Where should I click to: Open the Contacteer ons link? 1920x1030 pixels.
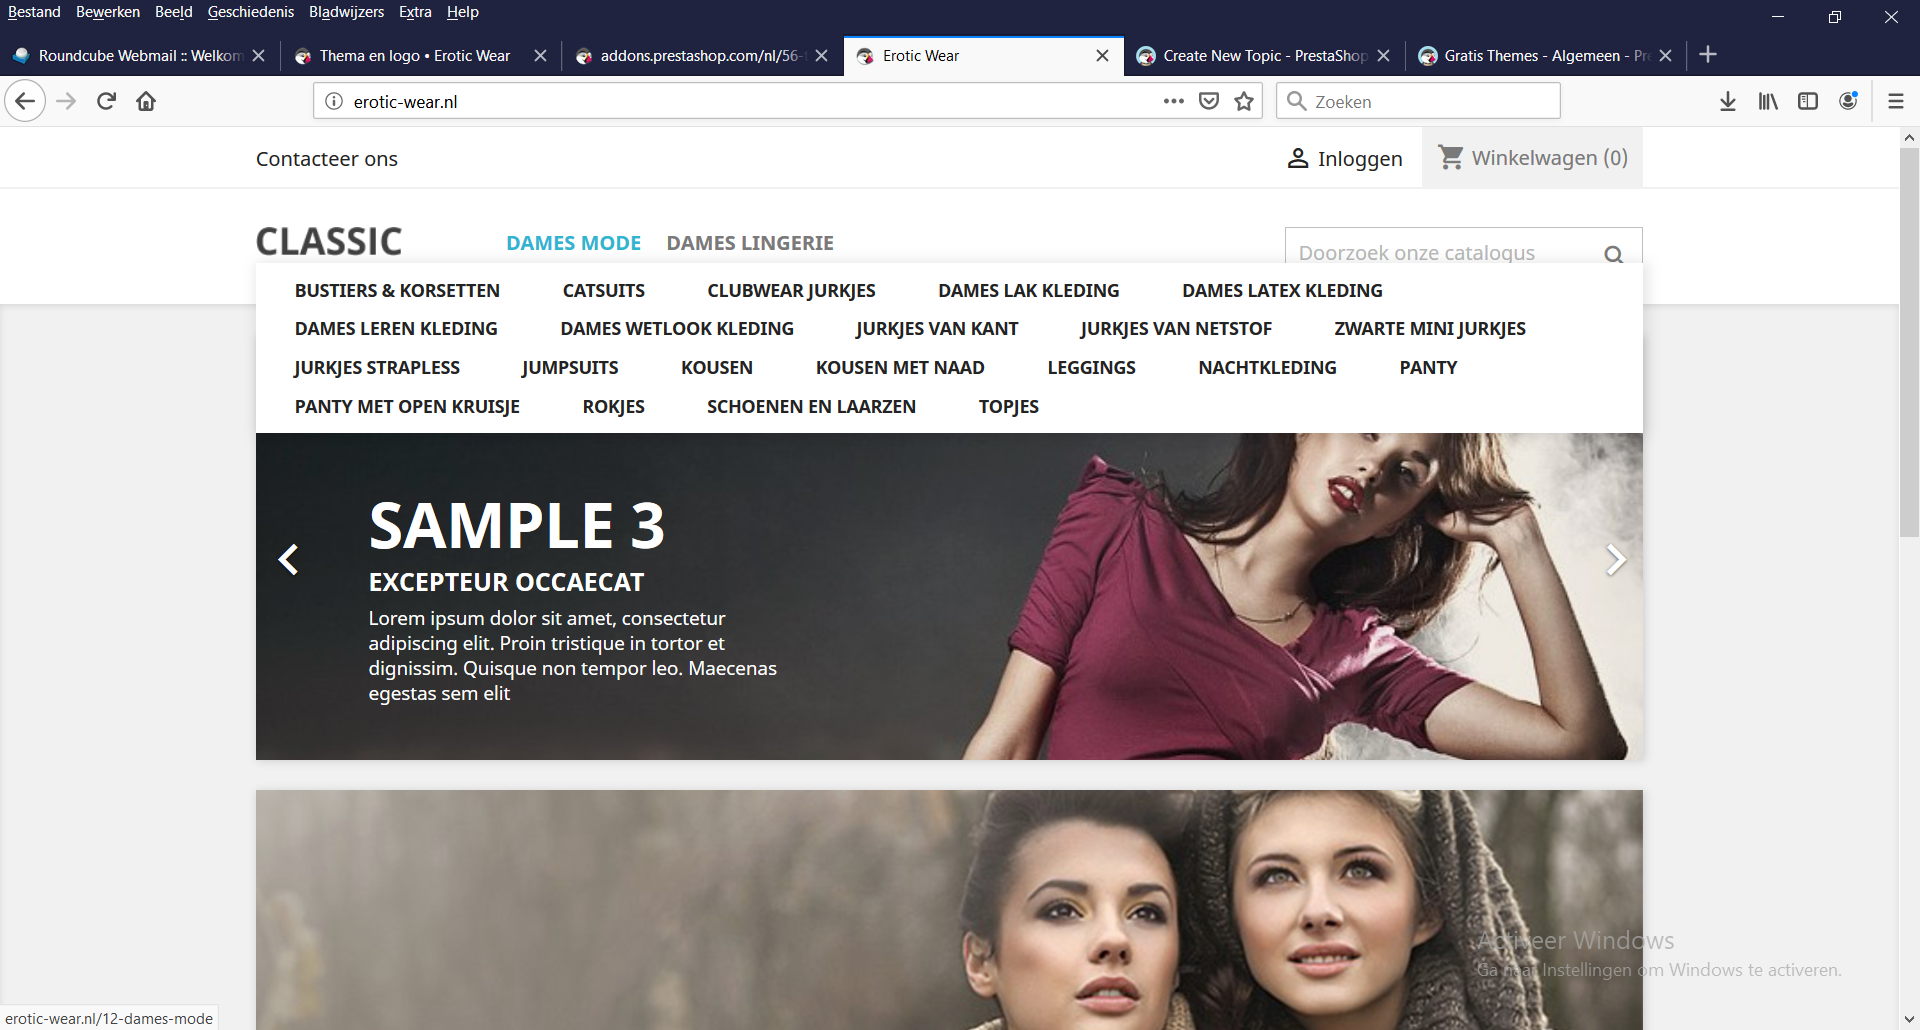pos(327,159)
